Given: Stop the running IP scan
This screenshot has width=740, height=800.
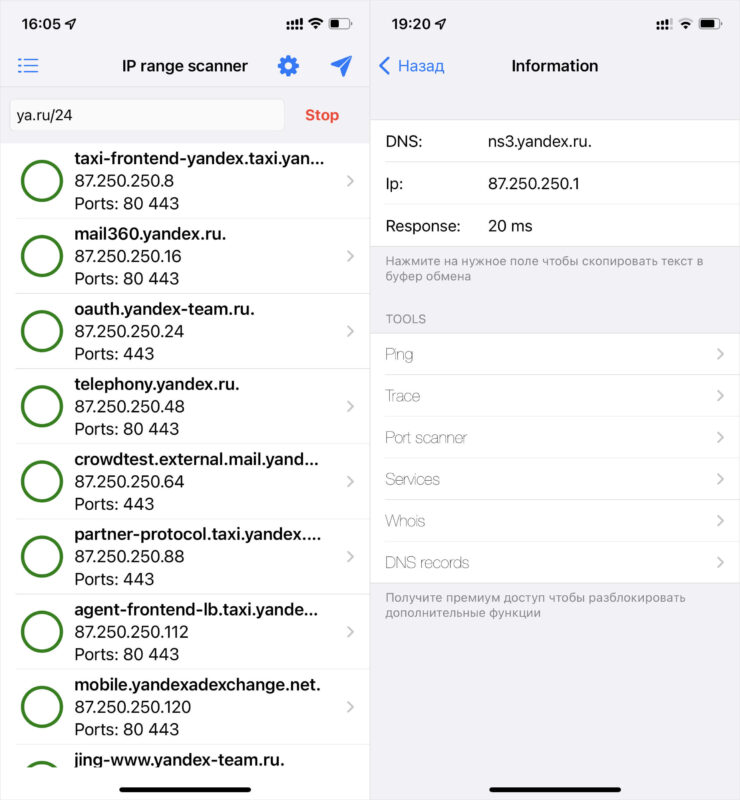Looking at the screenshot, I should pyautogui.click(x=322, y=115).
